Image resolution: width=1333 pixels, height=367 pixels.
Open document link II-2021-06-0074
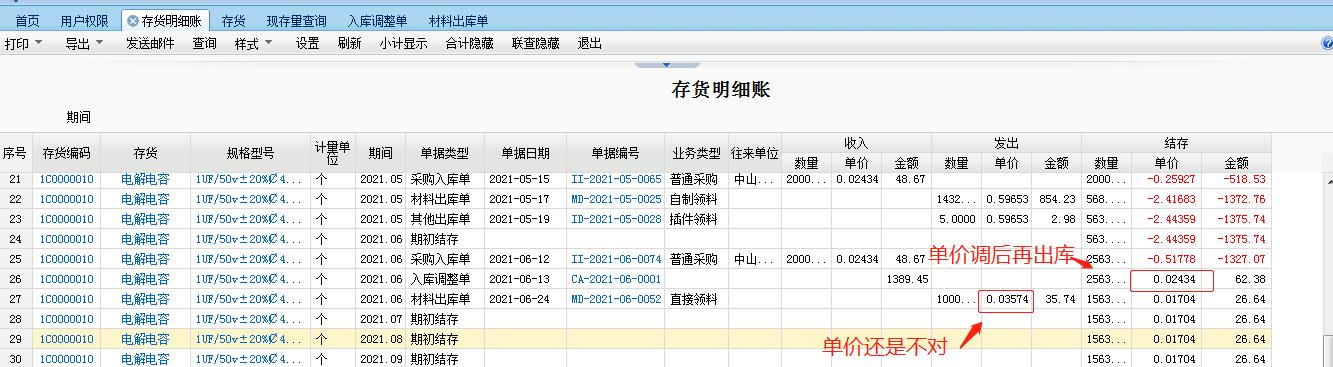pyautogui.click(x=616, y=259)
